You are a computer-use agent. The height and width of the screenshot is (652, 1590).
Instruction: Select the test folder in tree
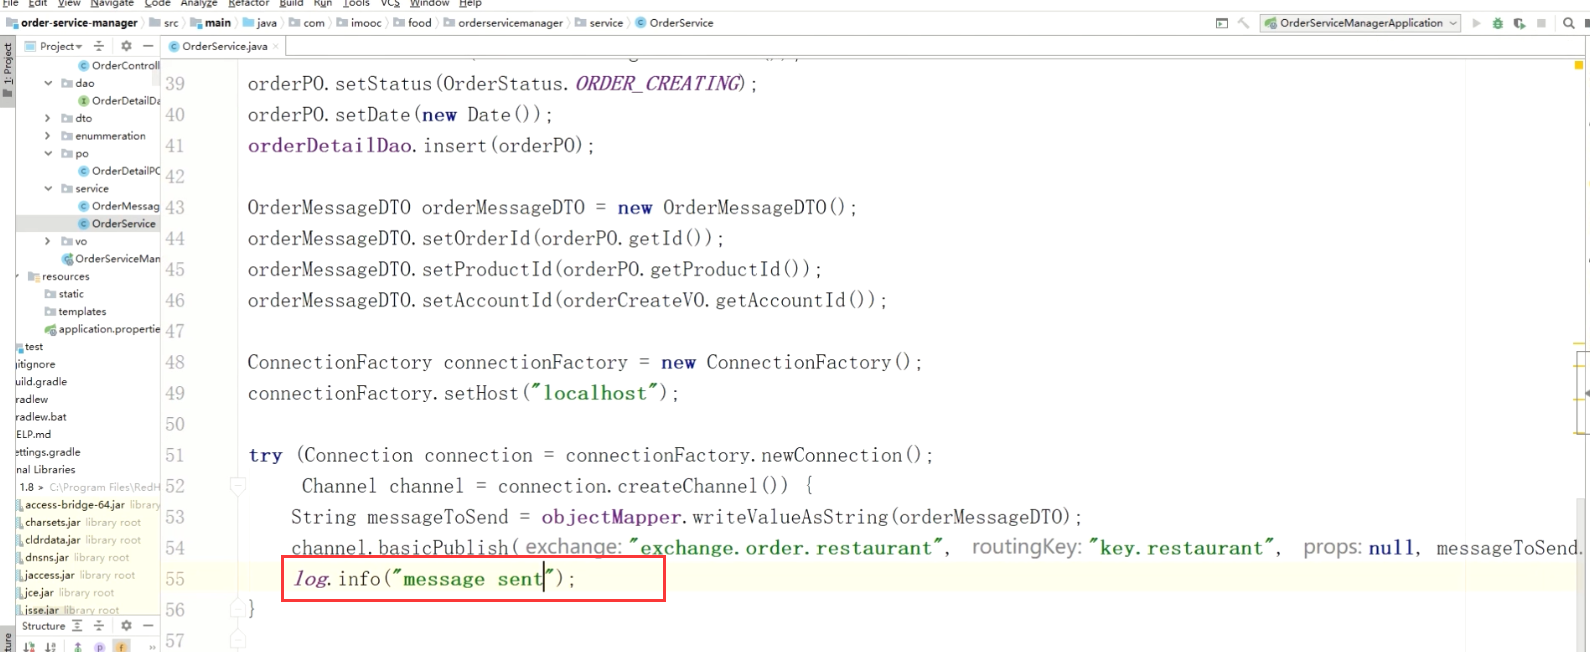tap(30, 346)
